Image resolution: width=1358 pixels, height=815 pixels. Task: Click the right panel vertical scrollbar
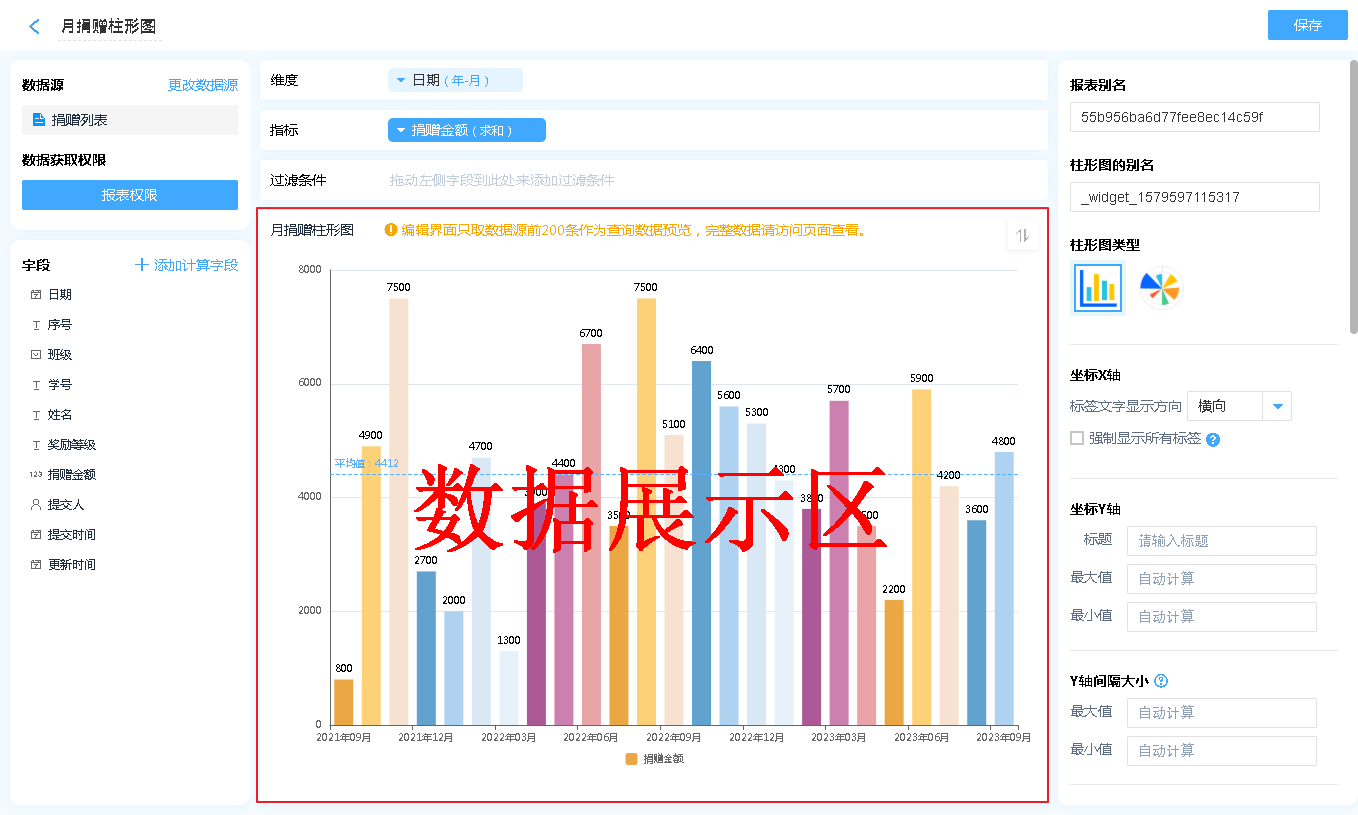click(x=1353, y=200)
